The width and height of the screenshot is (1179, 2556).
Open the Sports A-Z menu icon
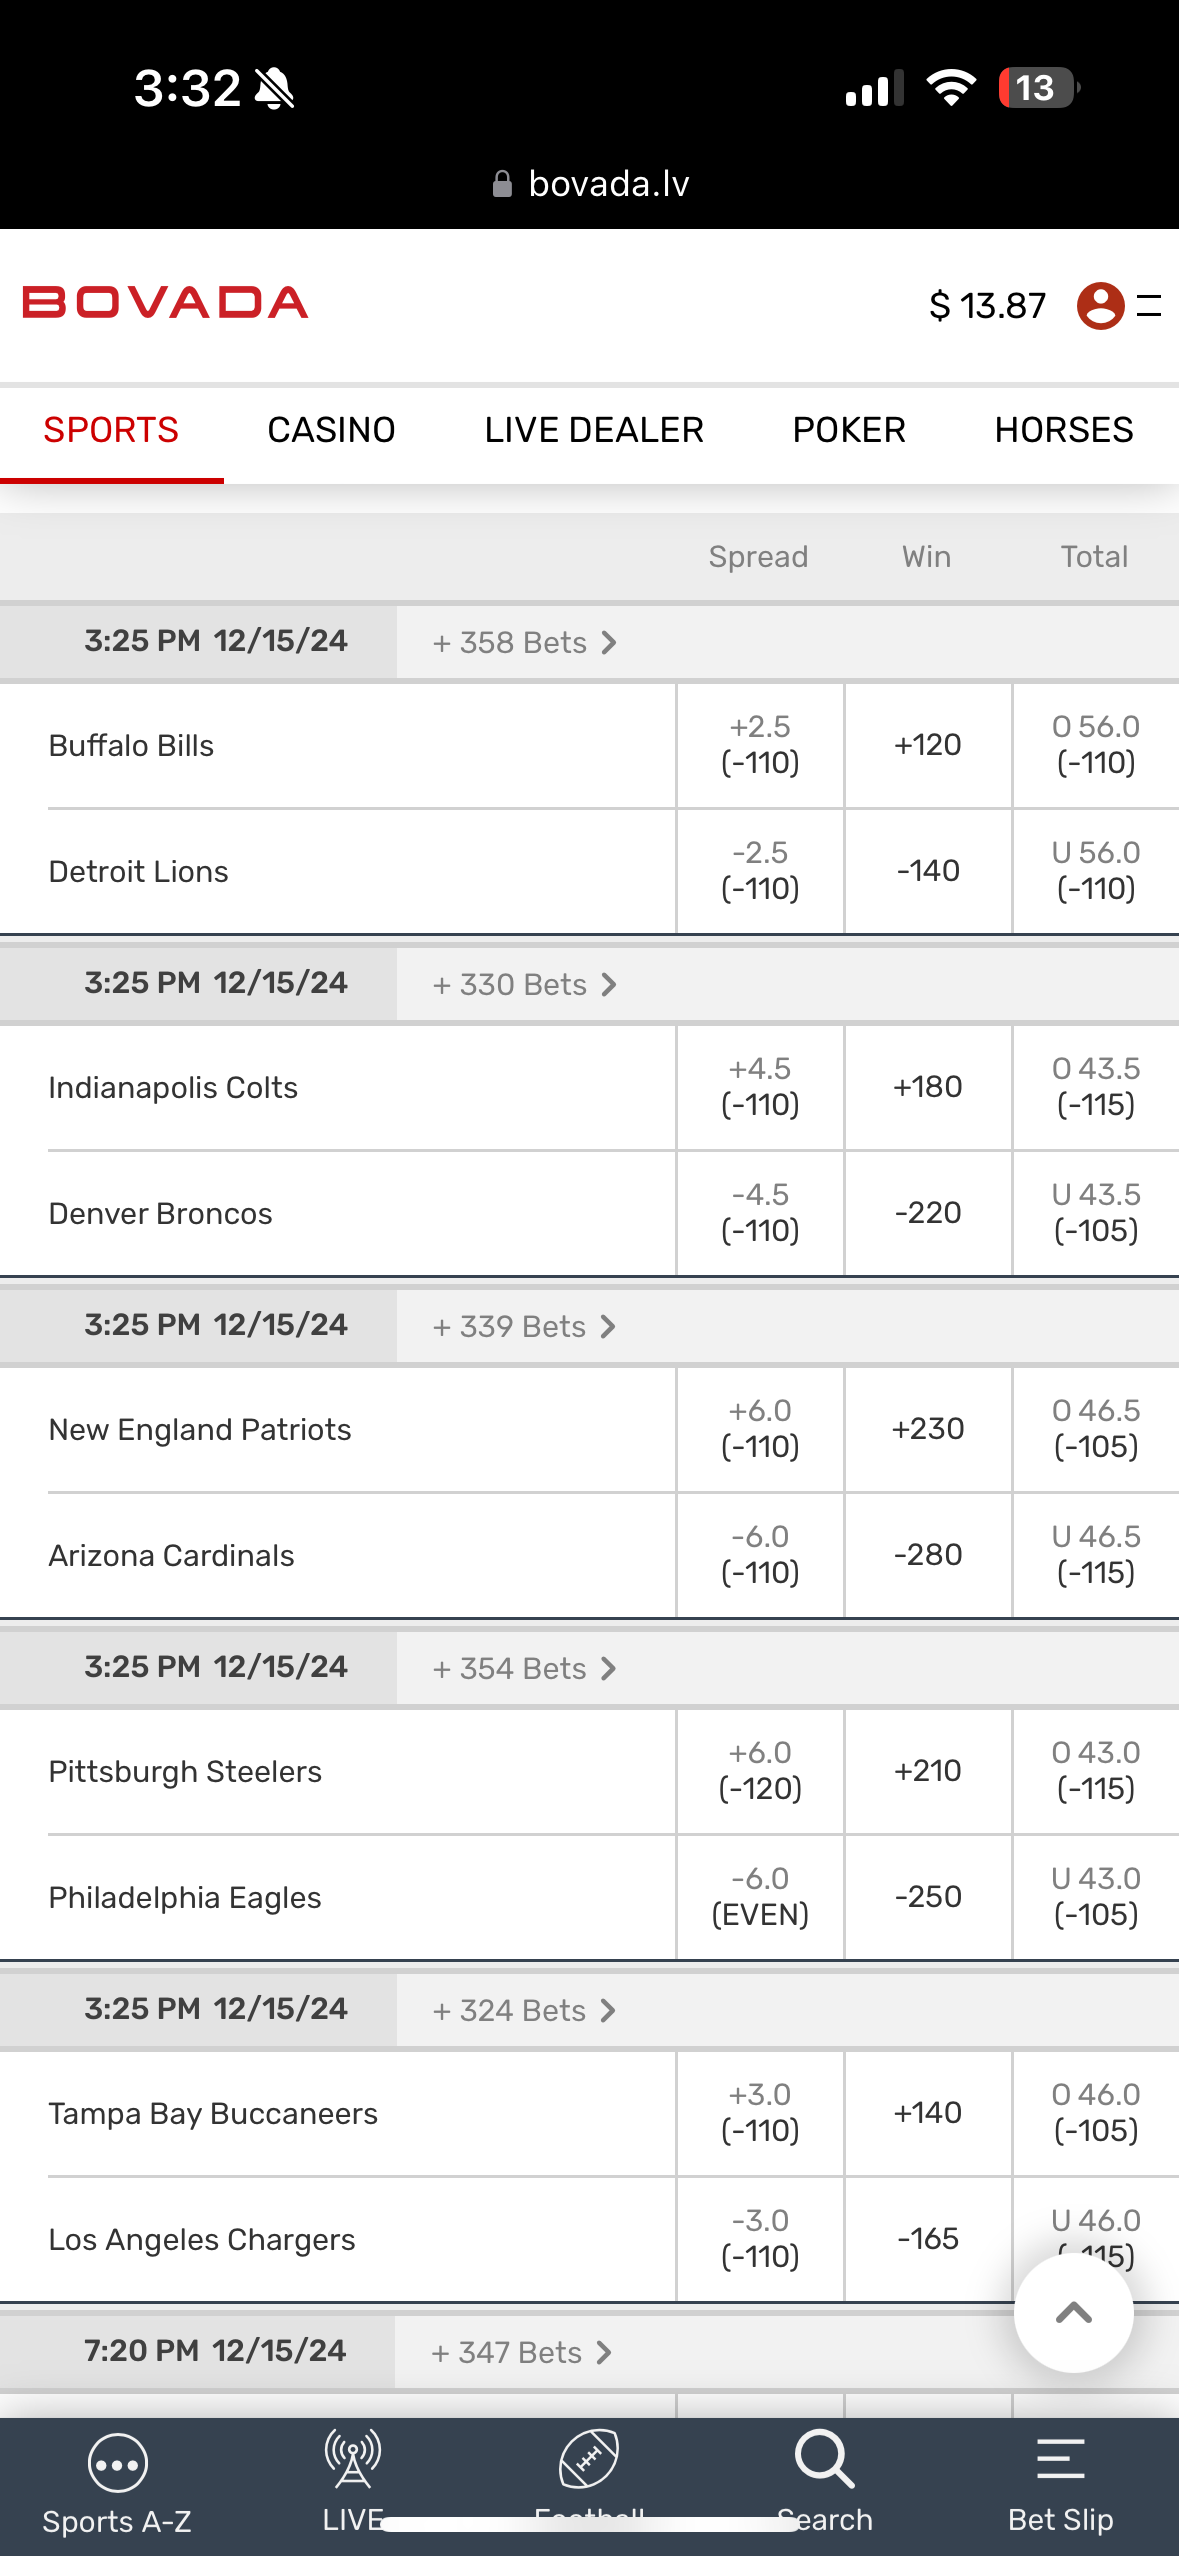point(117,2465)
